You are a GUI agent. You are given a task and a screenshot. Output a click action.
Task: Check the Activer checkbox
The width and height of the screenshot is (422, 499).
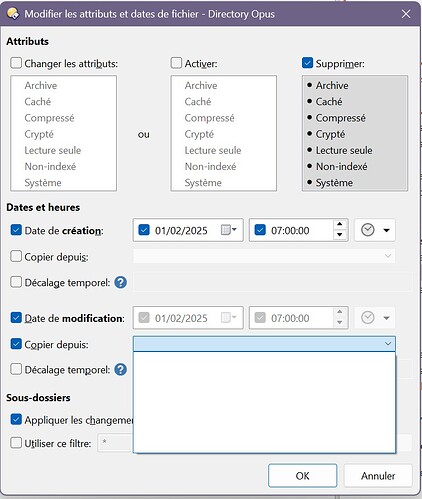point(176,63)
